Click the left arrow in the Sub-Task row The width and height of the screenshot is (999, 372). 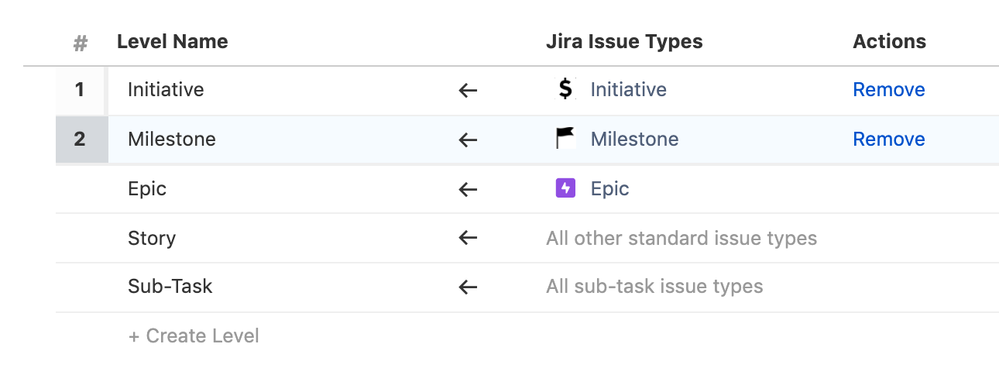(x=468, y=287)
